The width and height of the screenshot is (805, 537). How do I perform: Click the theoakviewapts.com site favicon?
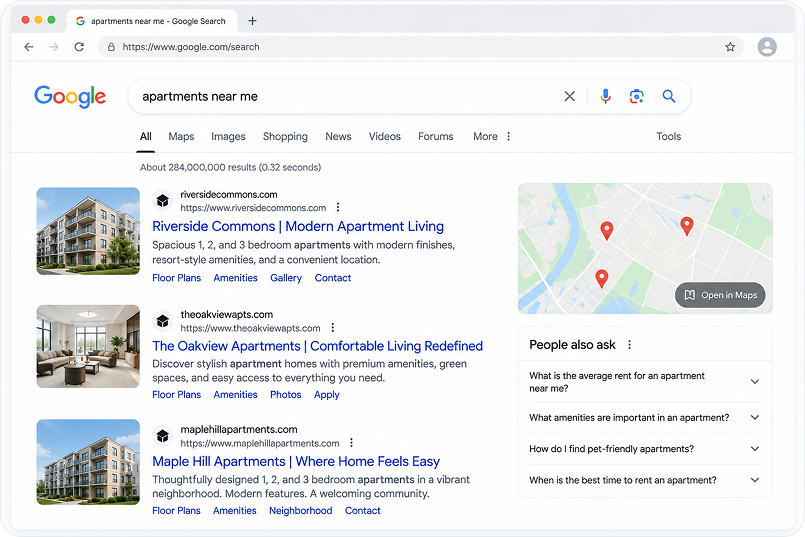163,321
